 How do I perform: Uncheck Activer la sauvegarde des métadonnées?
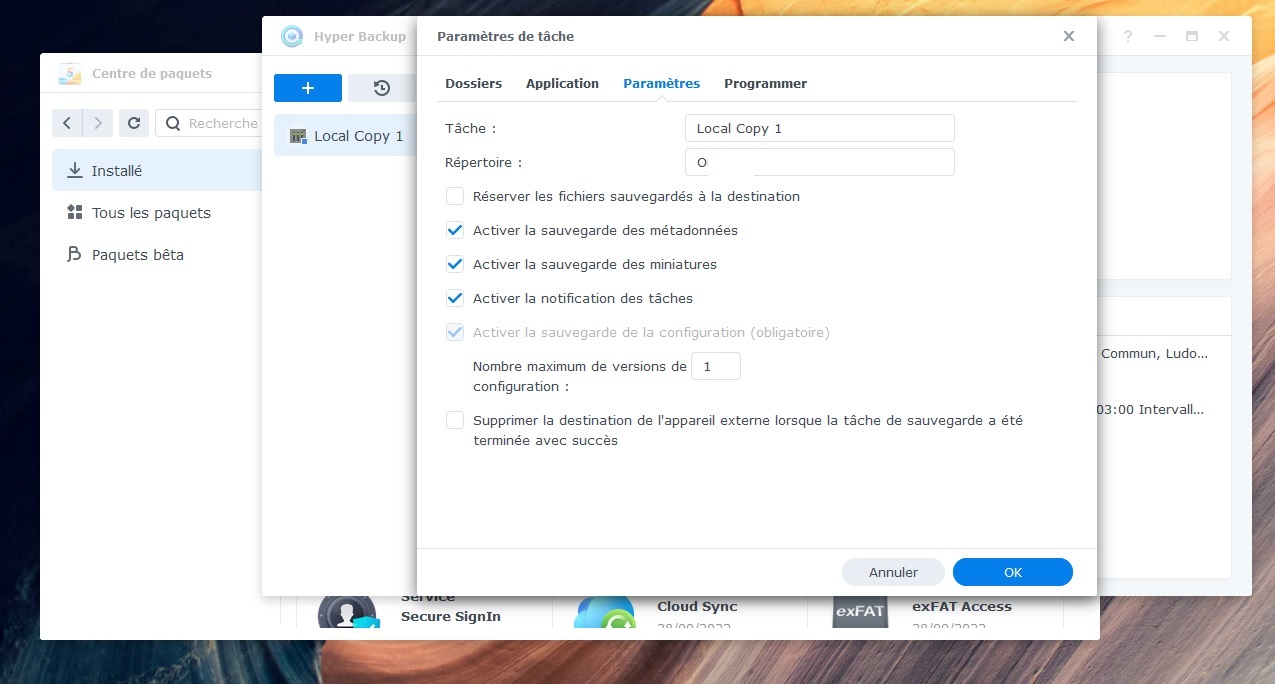(x=455, y=230)
